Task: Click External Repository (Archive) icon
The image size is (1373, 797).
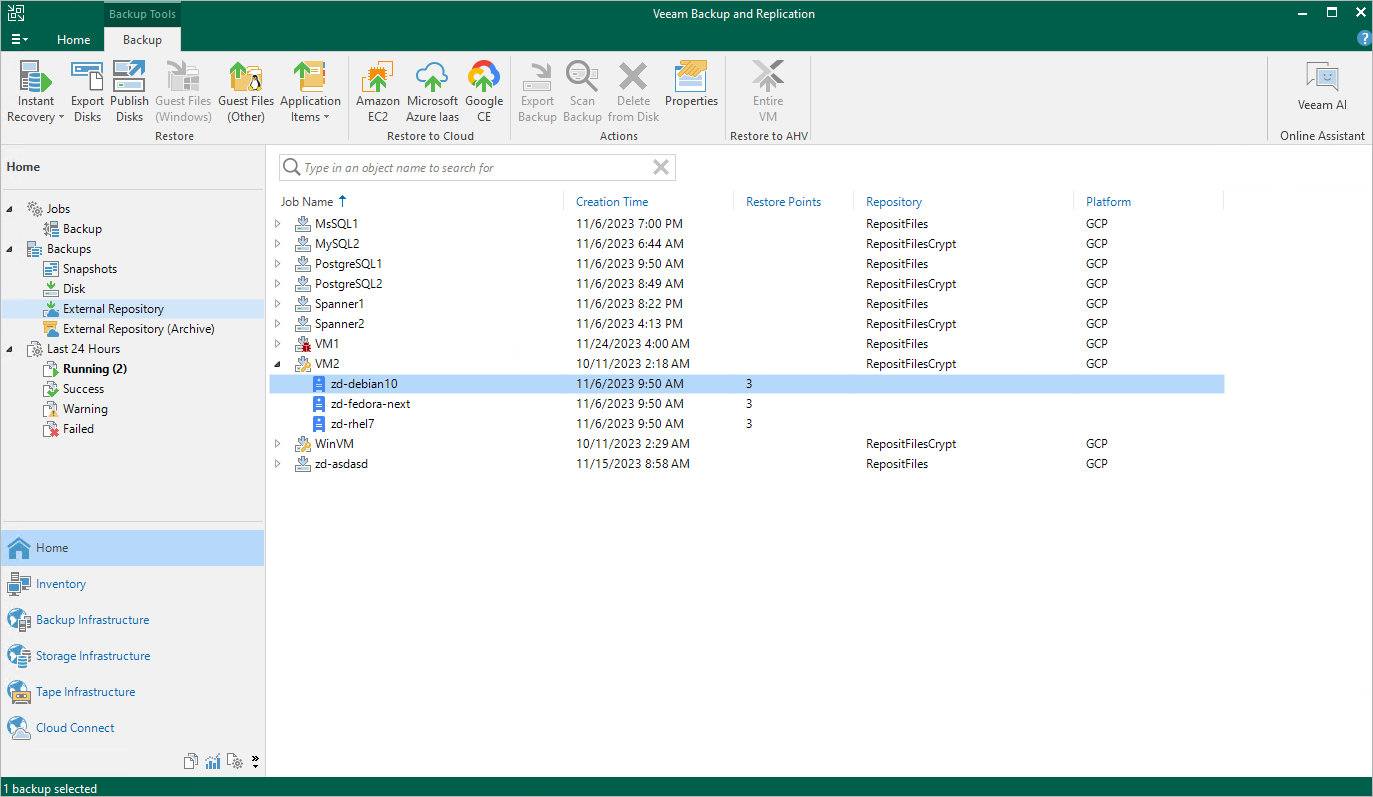Action: pos(52,329)
